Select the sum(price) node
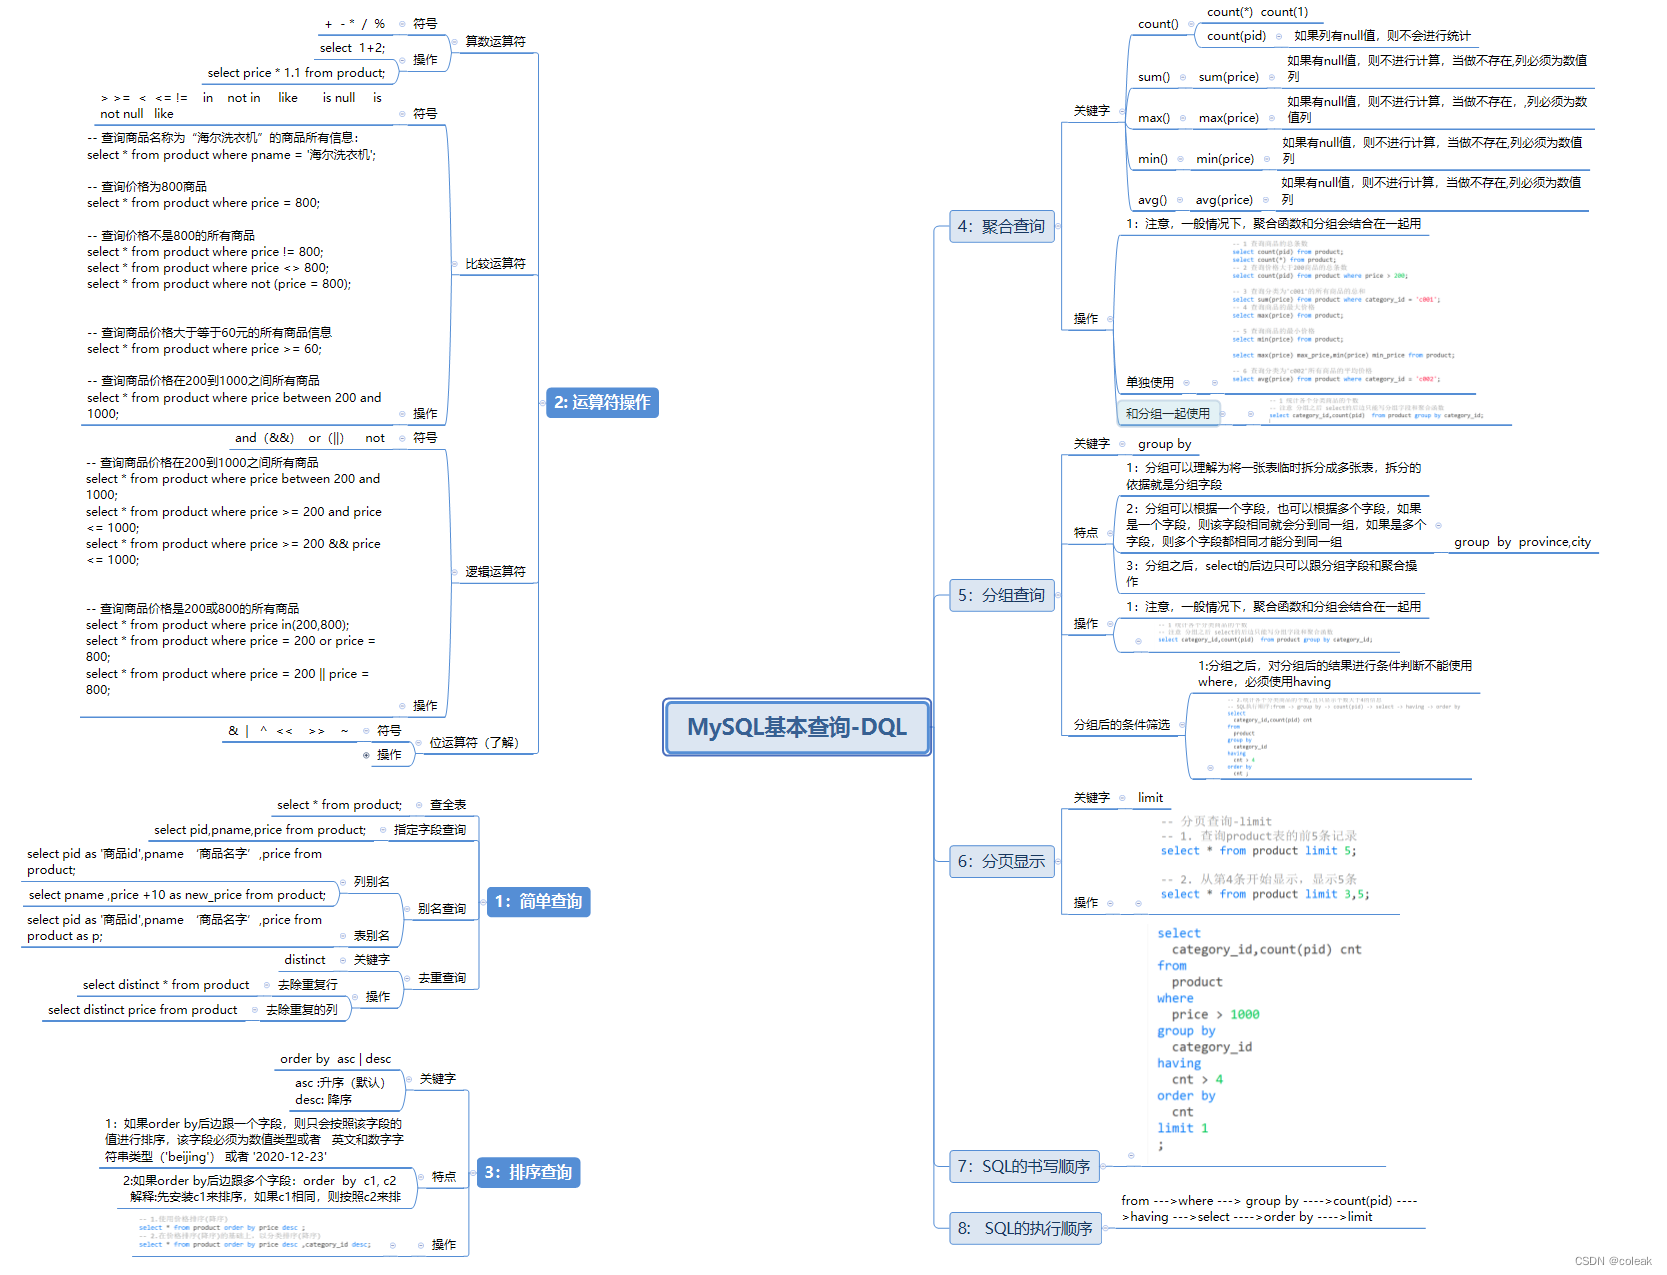This screenshot has height=1275, width=1667. [x=1229, y=77]
